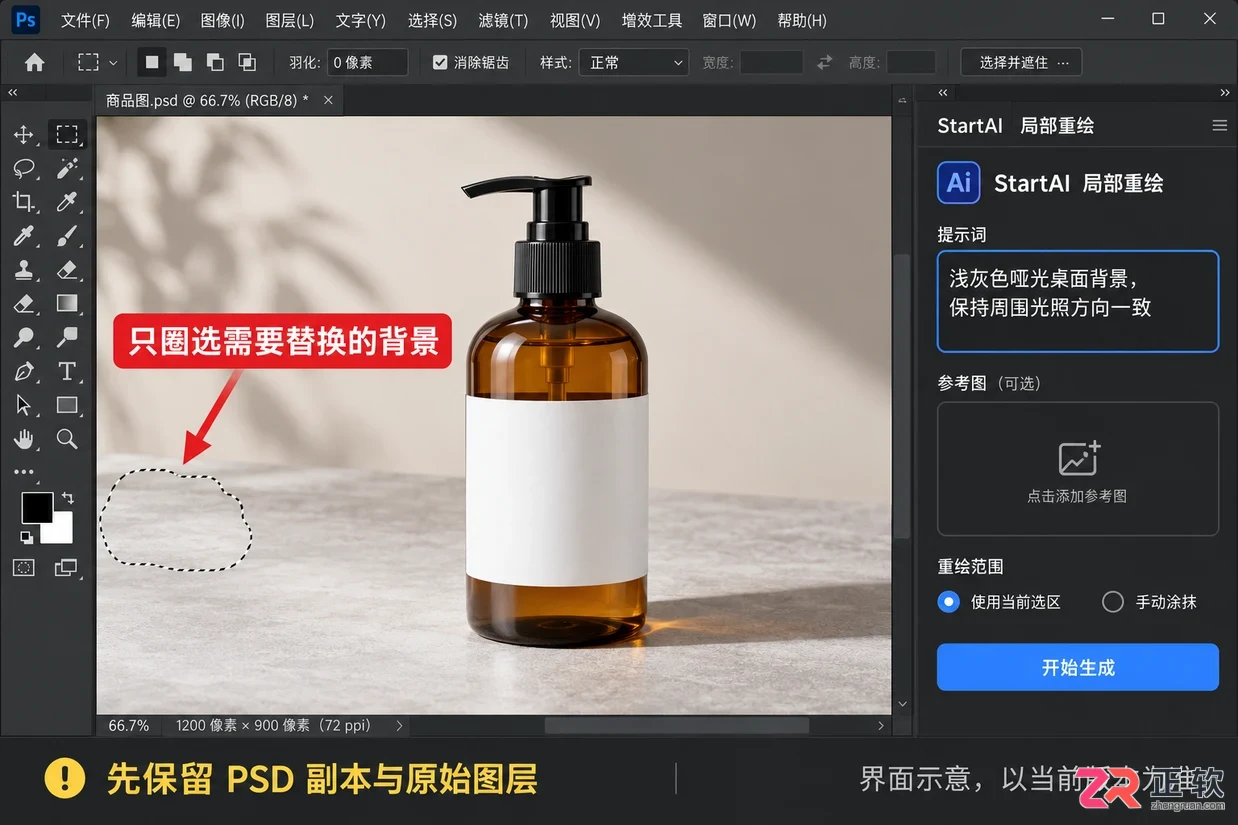The height and width of the screenshot is (825, 1238).
Task: Select 使用当前选区 radio option
Action: pyautogui.click(x=949, y=602)
